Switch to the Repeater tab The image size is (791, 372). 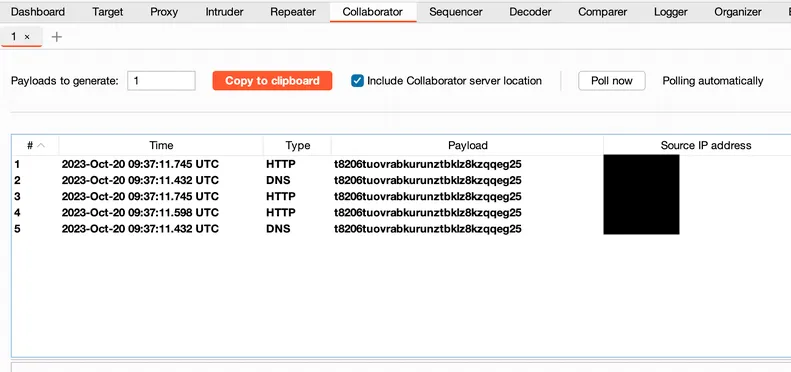[x=293, y=12]
